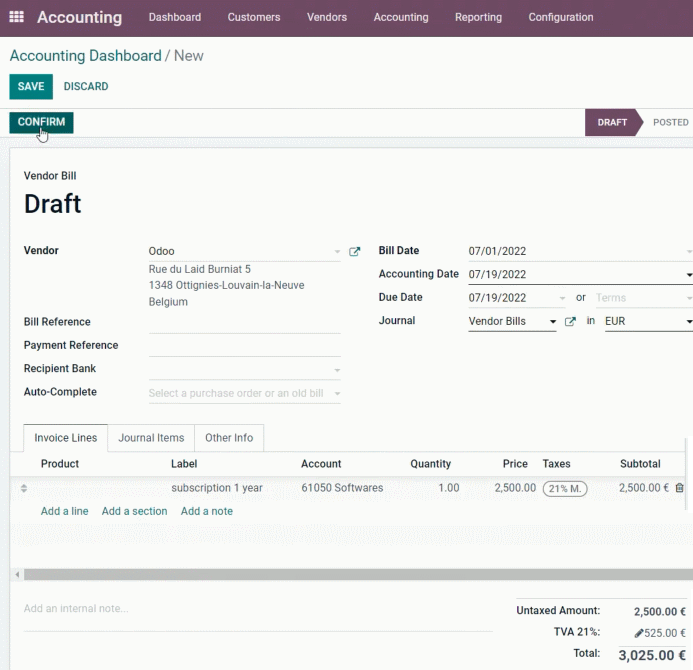Viewport: 693px width, 670px height.
Task: Click the Quantity column header
Action: point(430,464)
